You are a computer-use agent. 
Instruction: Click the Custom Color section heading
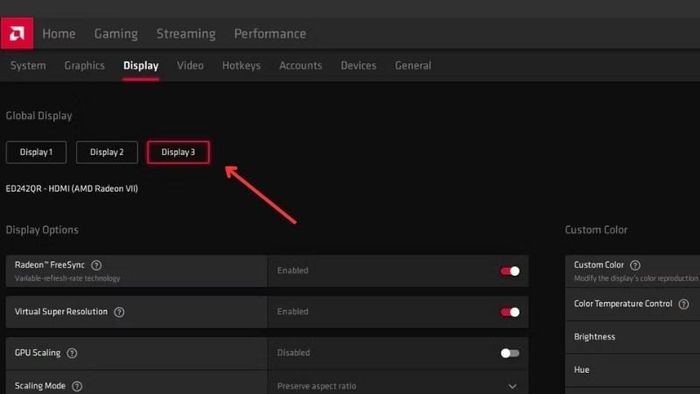coord(596,230)
